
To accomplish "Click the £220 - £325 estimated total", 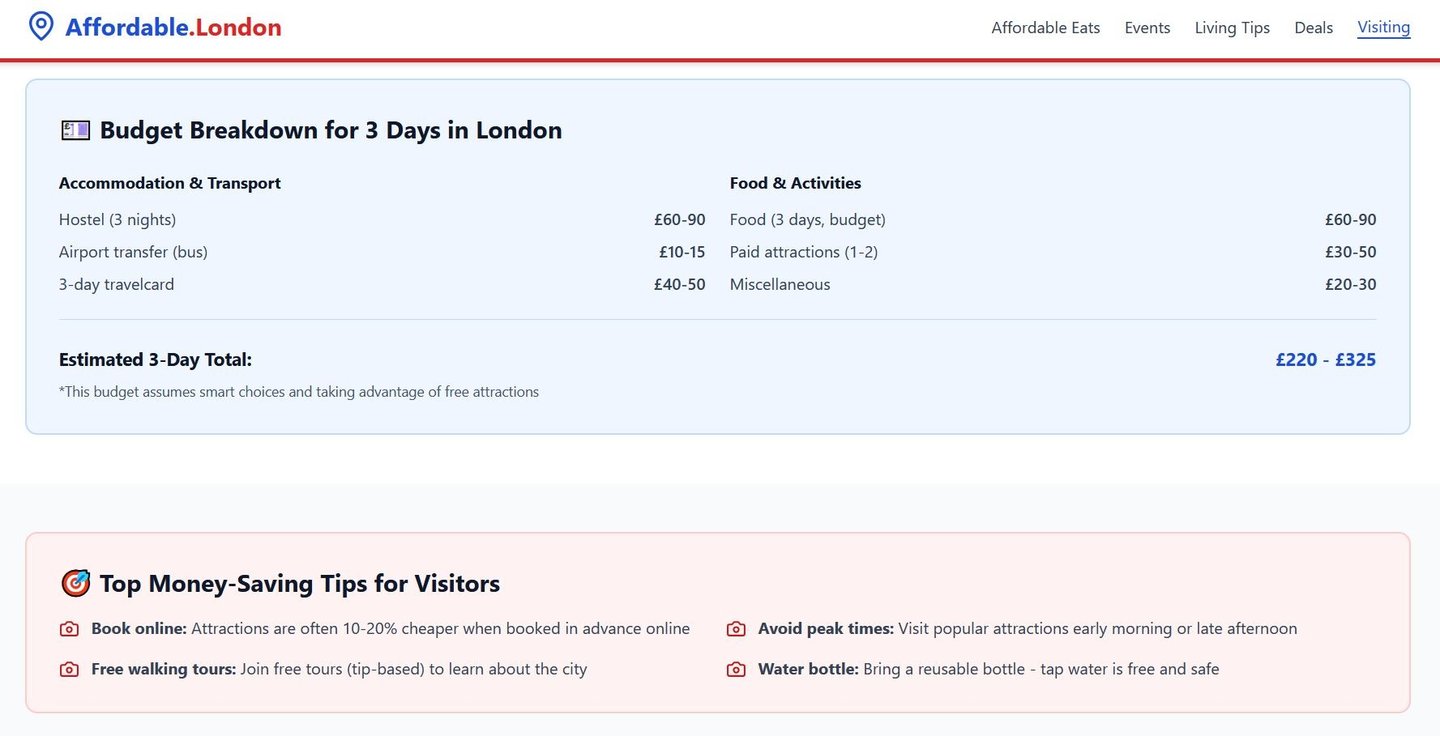I will click(x=1325, y=360).
